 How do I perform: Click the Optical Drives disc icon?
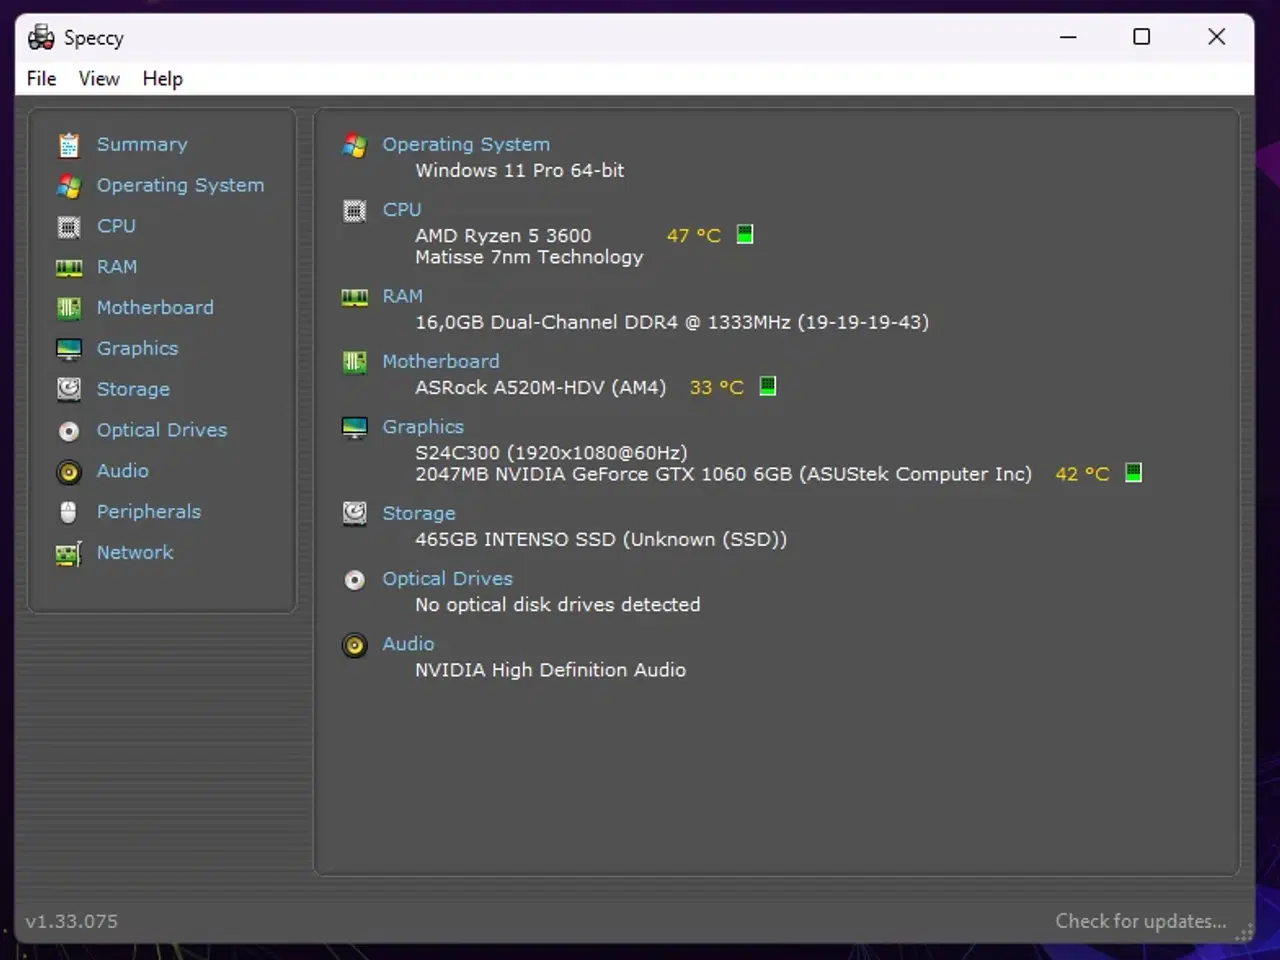(68, 430)
